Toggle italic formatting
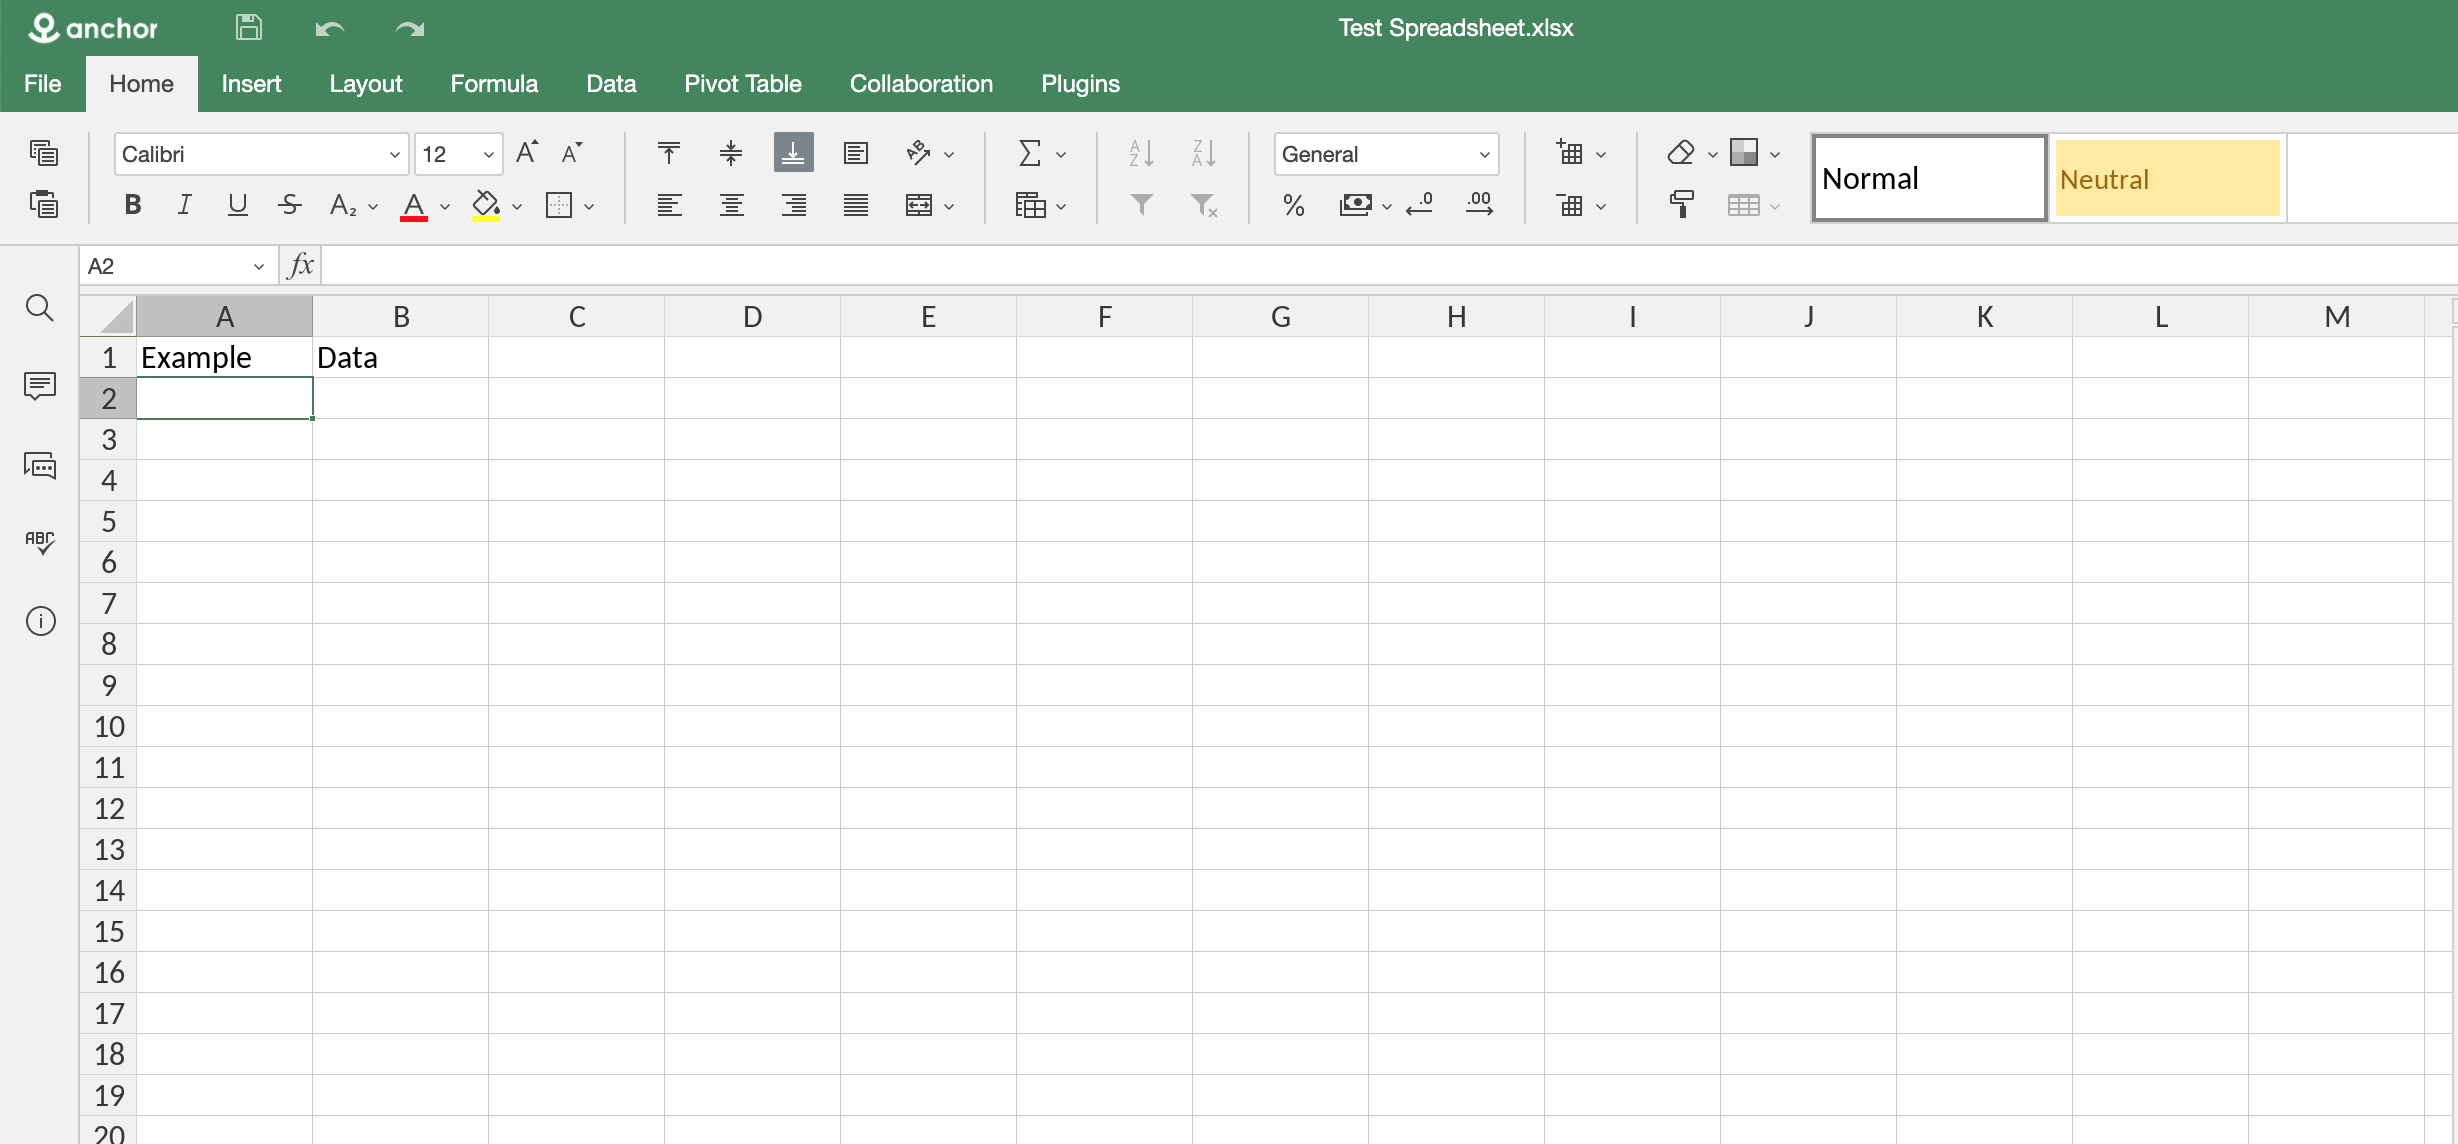 pos(184,205)
